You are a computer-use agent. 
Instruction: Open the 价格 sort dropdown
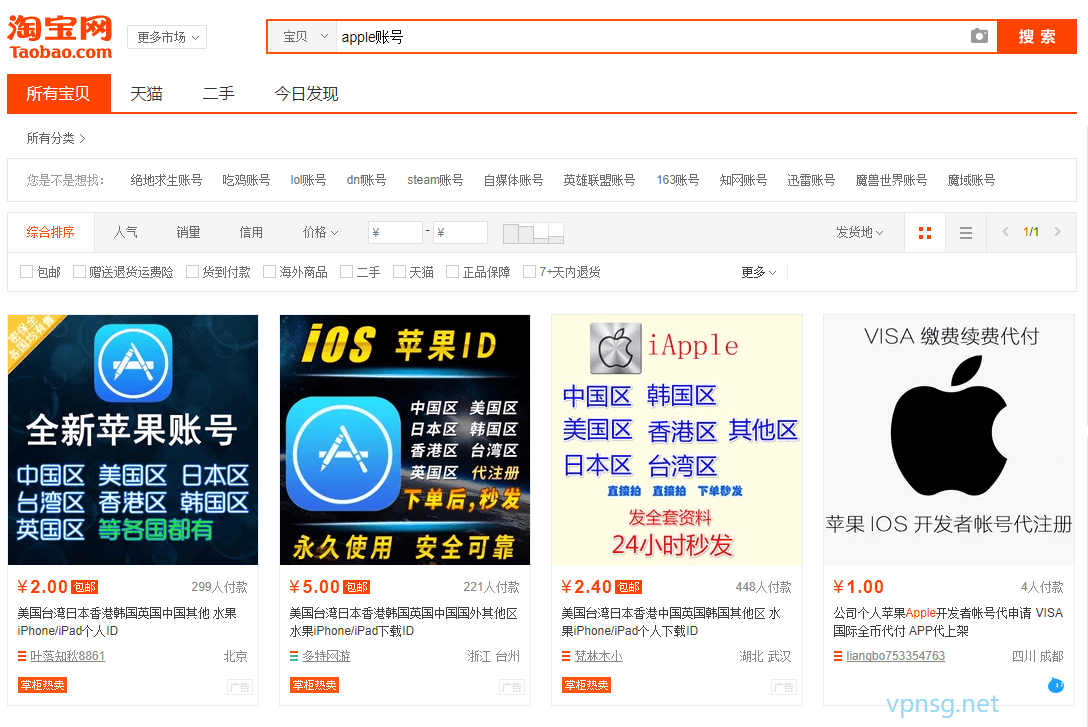pyautogui.click(x=320, y=232)
